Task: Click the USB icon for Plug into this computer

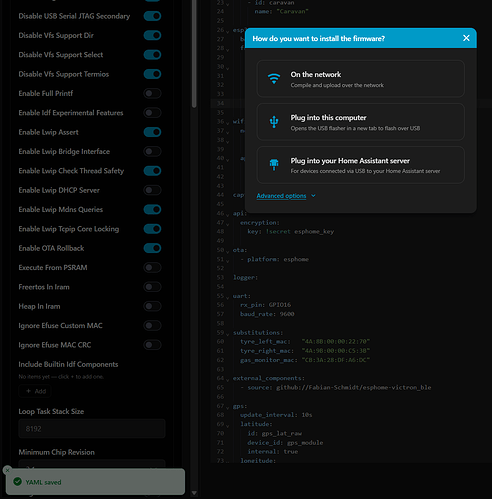Action: 274,122
